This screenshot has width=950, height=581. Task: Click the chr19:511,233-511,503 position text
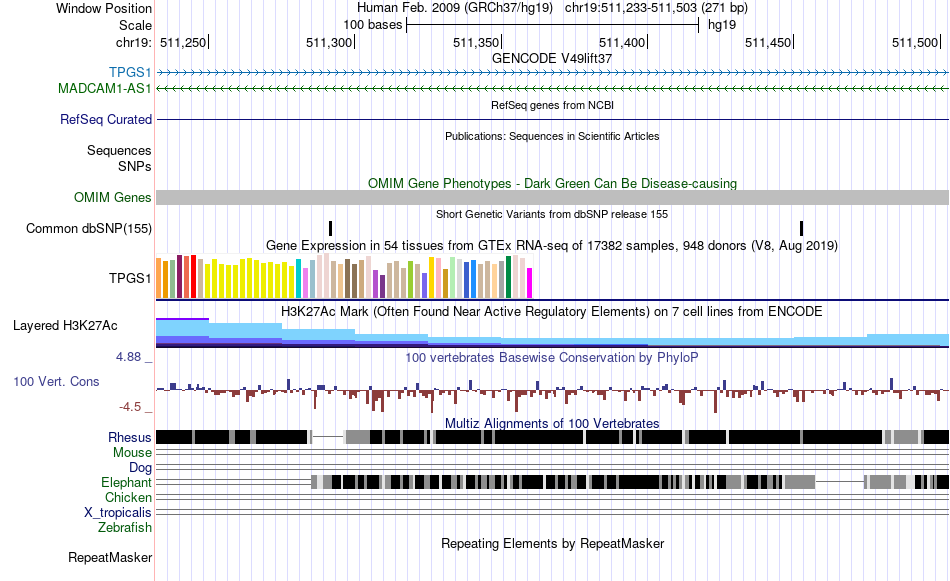pos(656,8)
